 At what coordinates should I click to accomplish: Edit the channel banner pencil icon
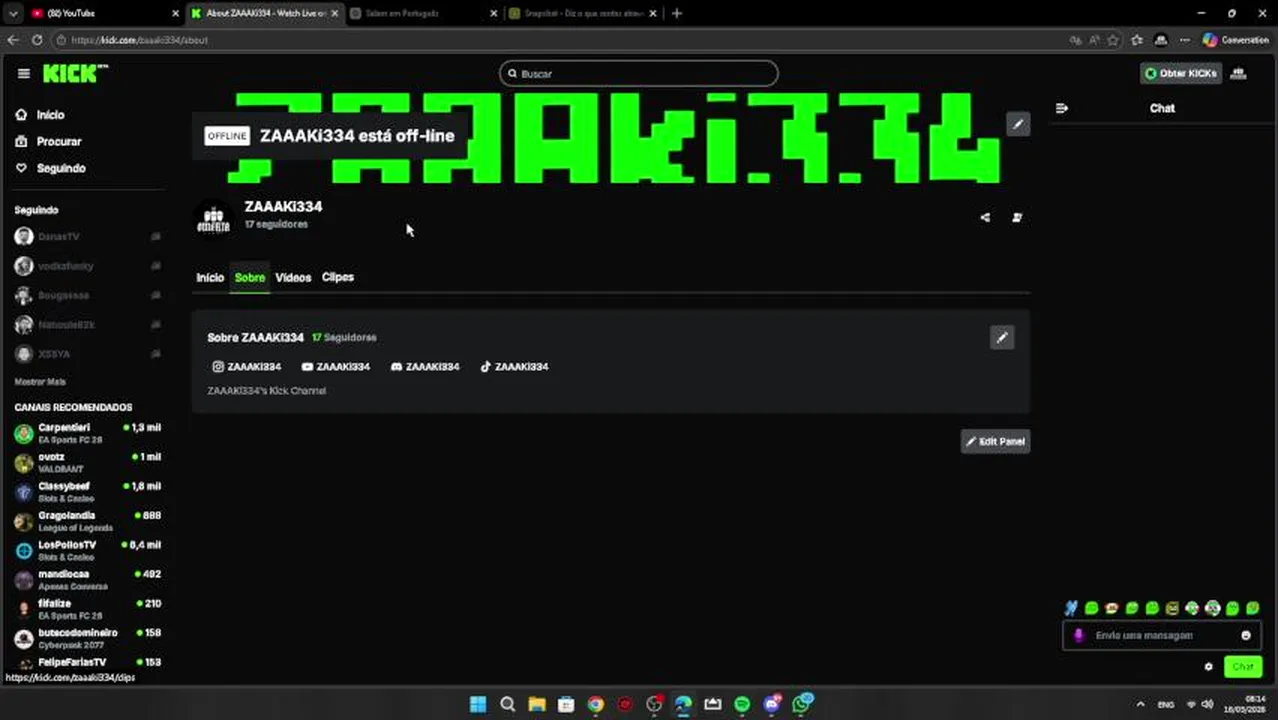pos(1018,124)
